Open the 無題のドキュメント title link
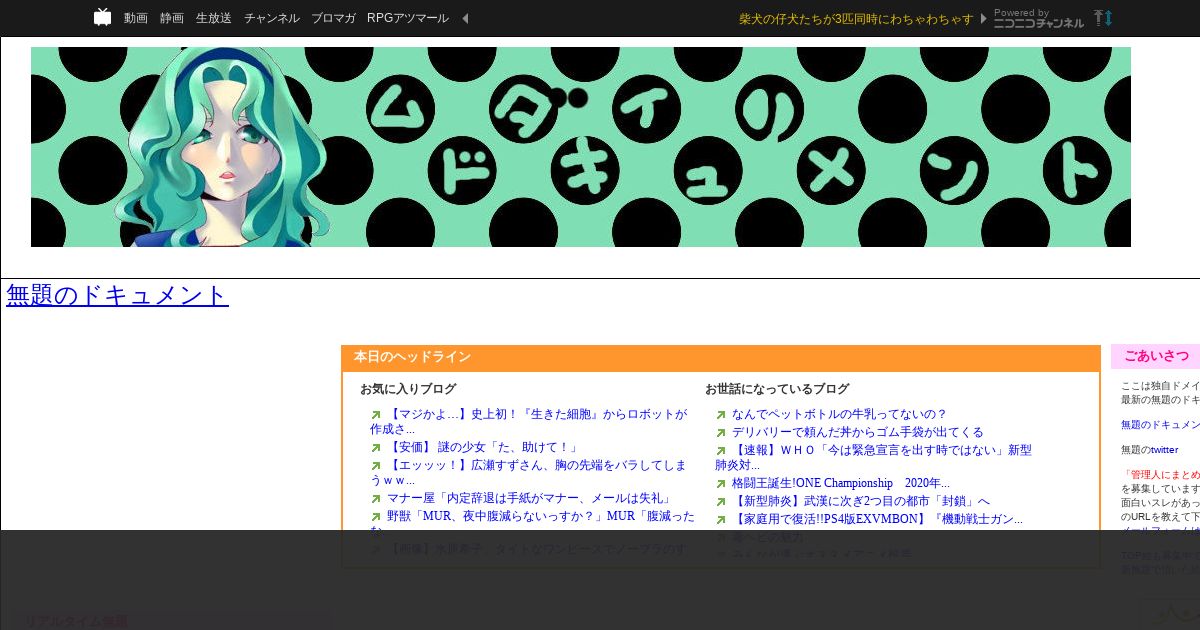This screenshot has height=630, width=1200. point(118,295)
